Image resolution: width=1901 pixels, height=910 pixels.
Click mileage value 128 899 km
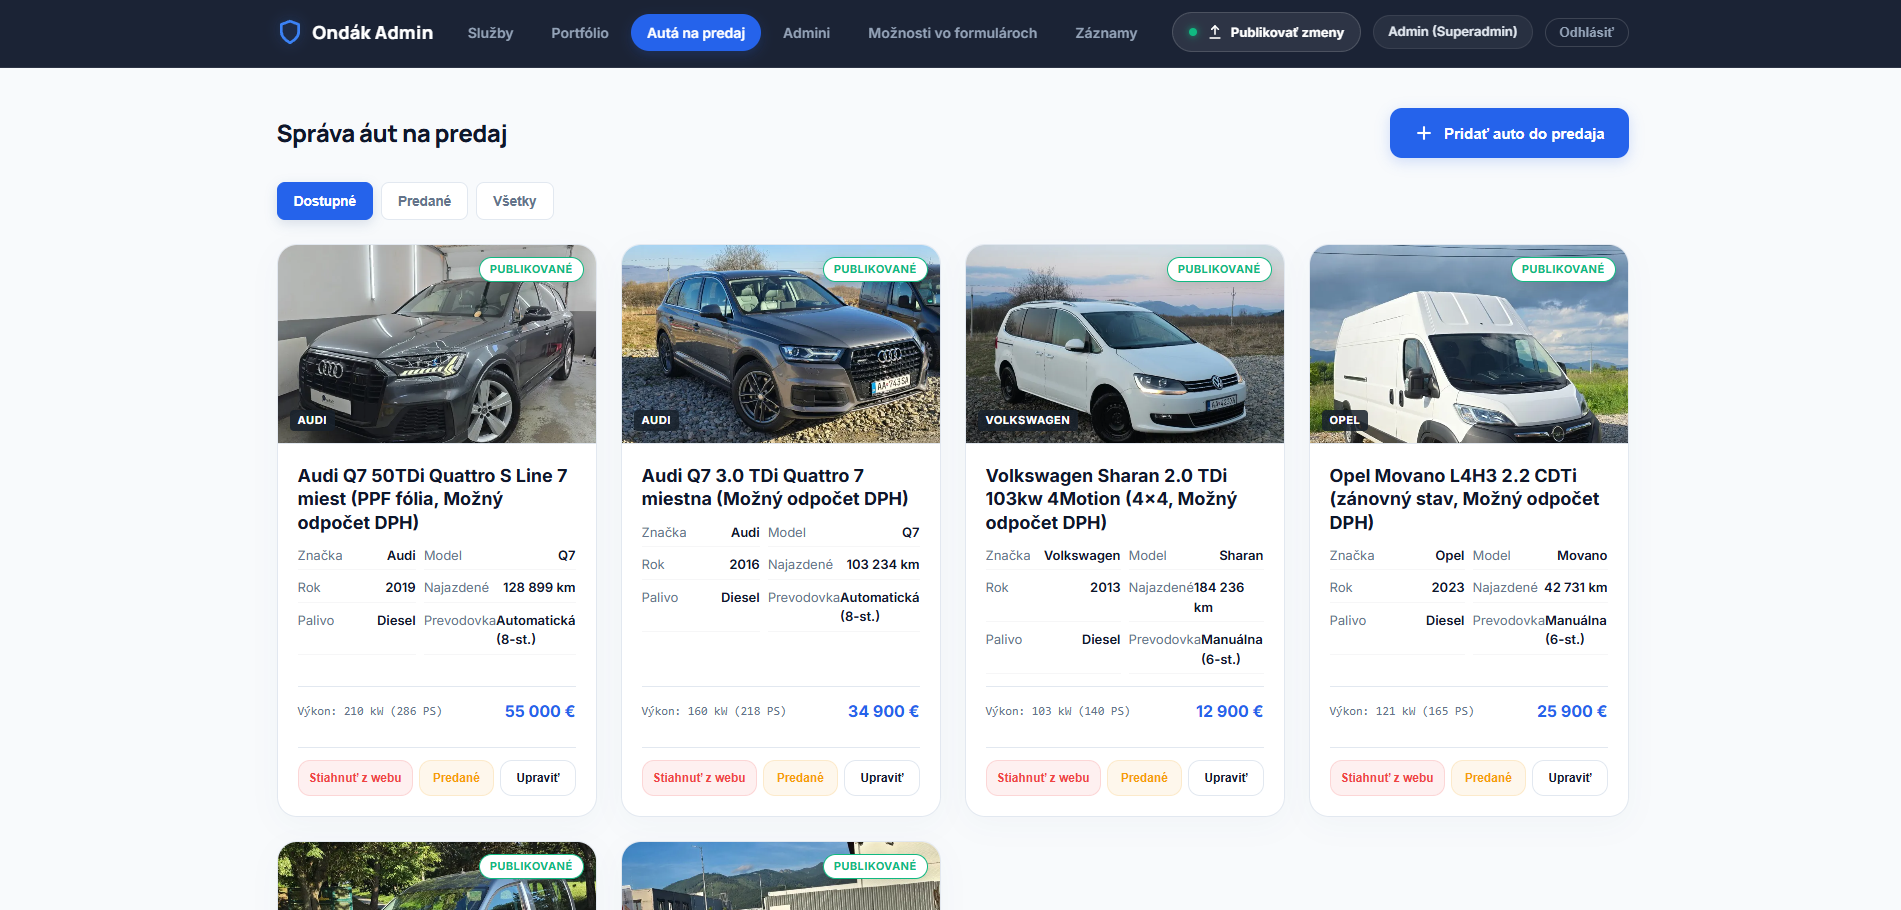point(539,587)
